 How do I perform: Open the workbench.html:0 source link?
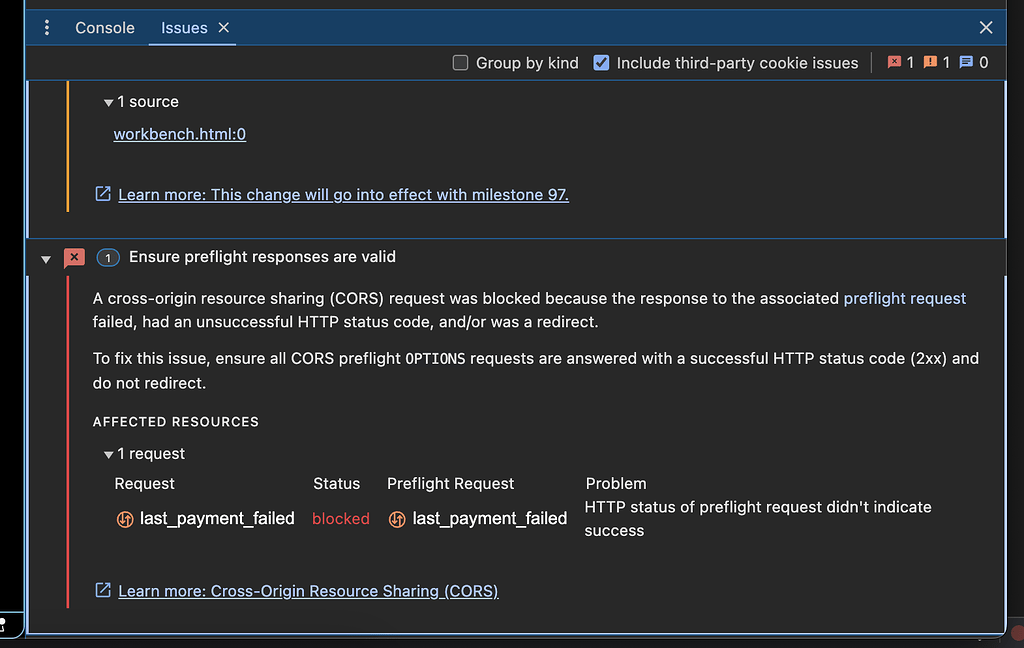tap(179, 133)
